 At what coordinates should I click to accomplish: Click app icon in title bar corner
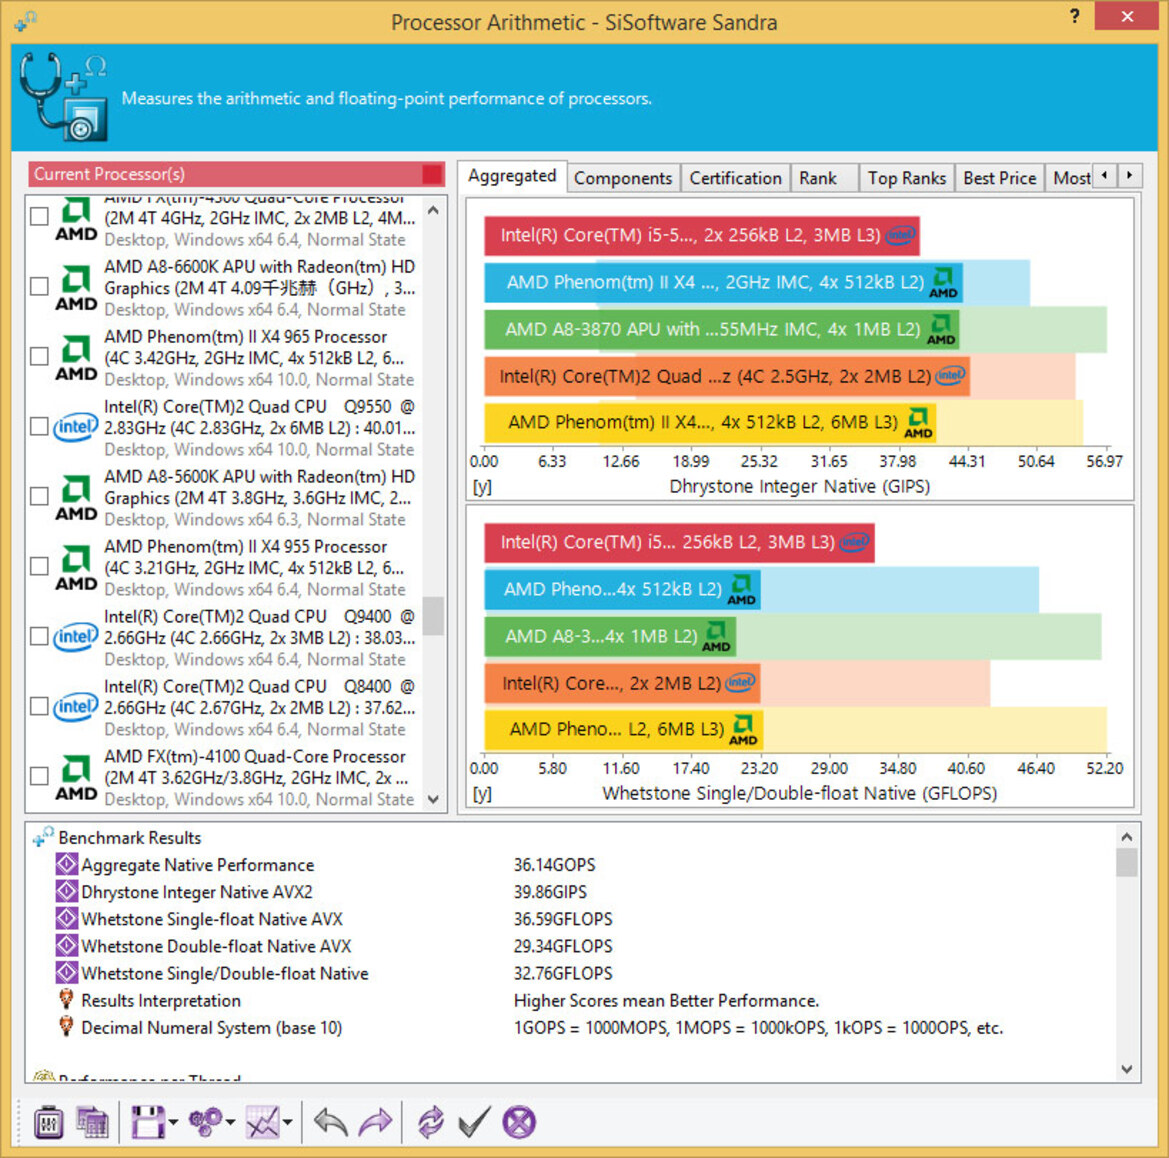(25, 20)
